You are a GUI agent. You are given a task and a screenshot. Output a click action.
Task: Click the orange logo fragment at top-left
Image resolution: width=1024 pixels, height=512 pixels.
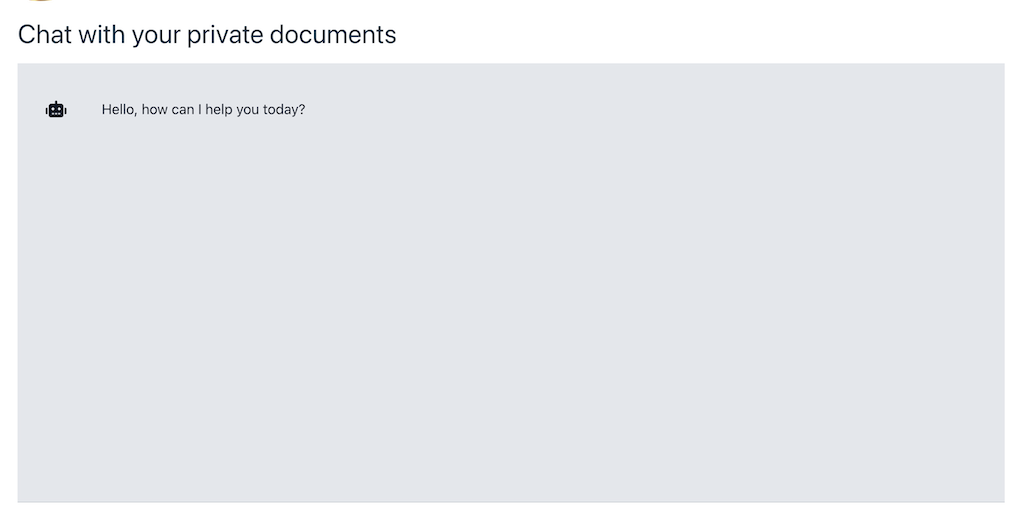pyautogui.click(x=40, y=2)
